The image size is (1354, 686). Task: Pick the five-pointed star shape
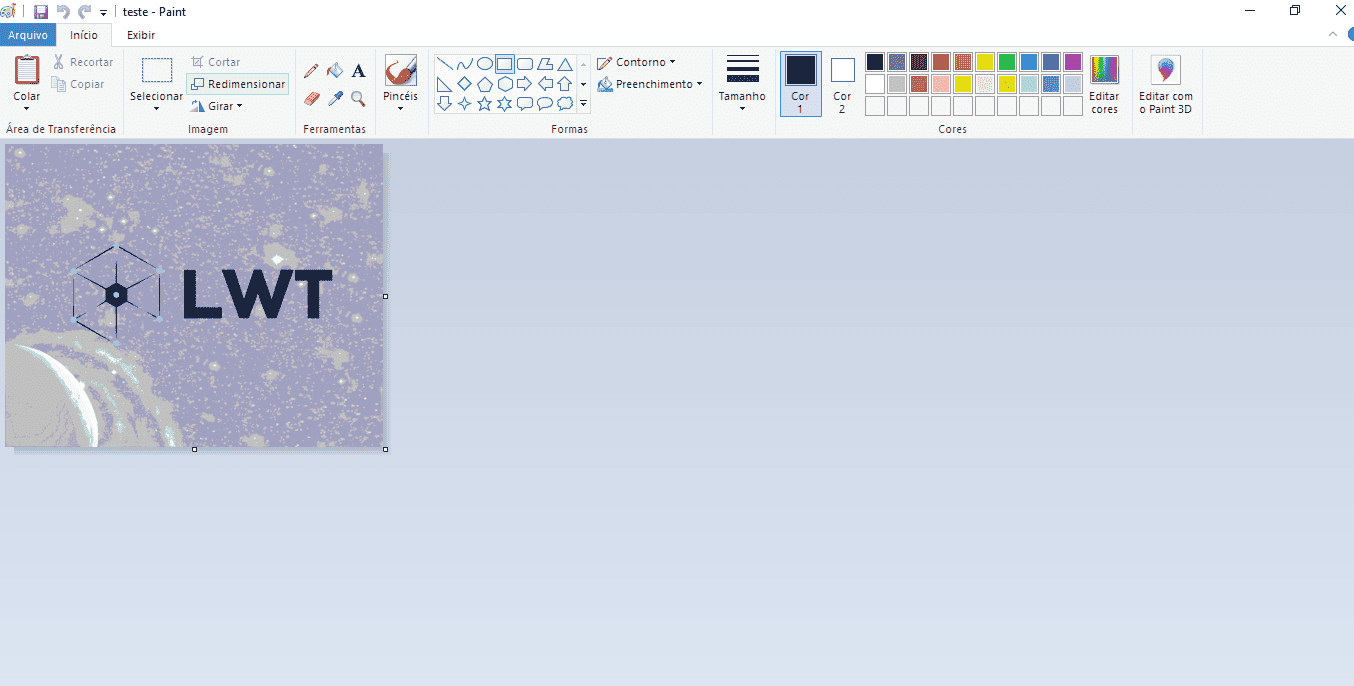point(484,102)
